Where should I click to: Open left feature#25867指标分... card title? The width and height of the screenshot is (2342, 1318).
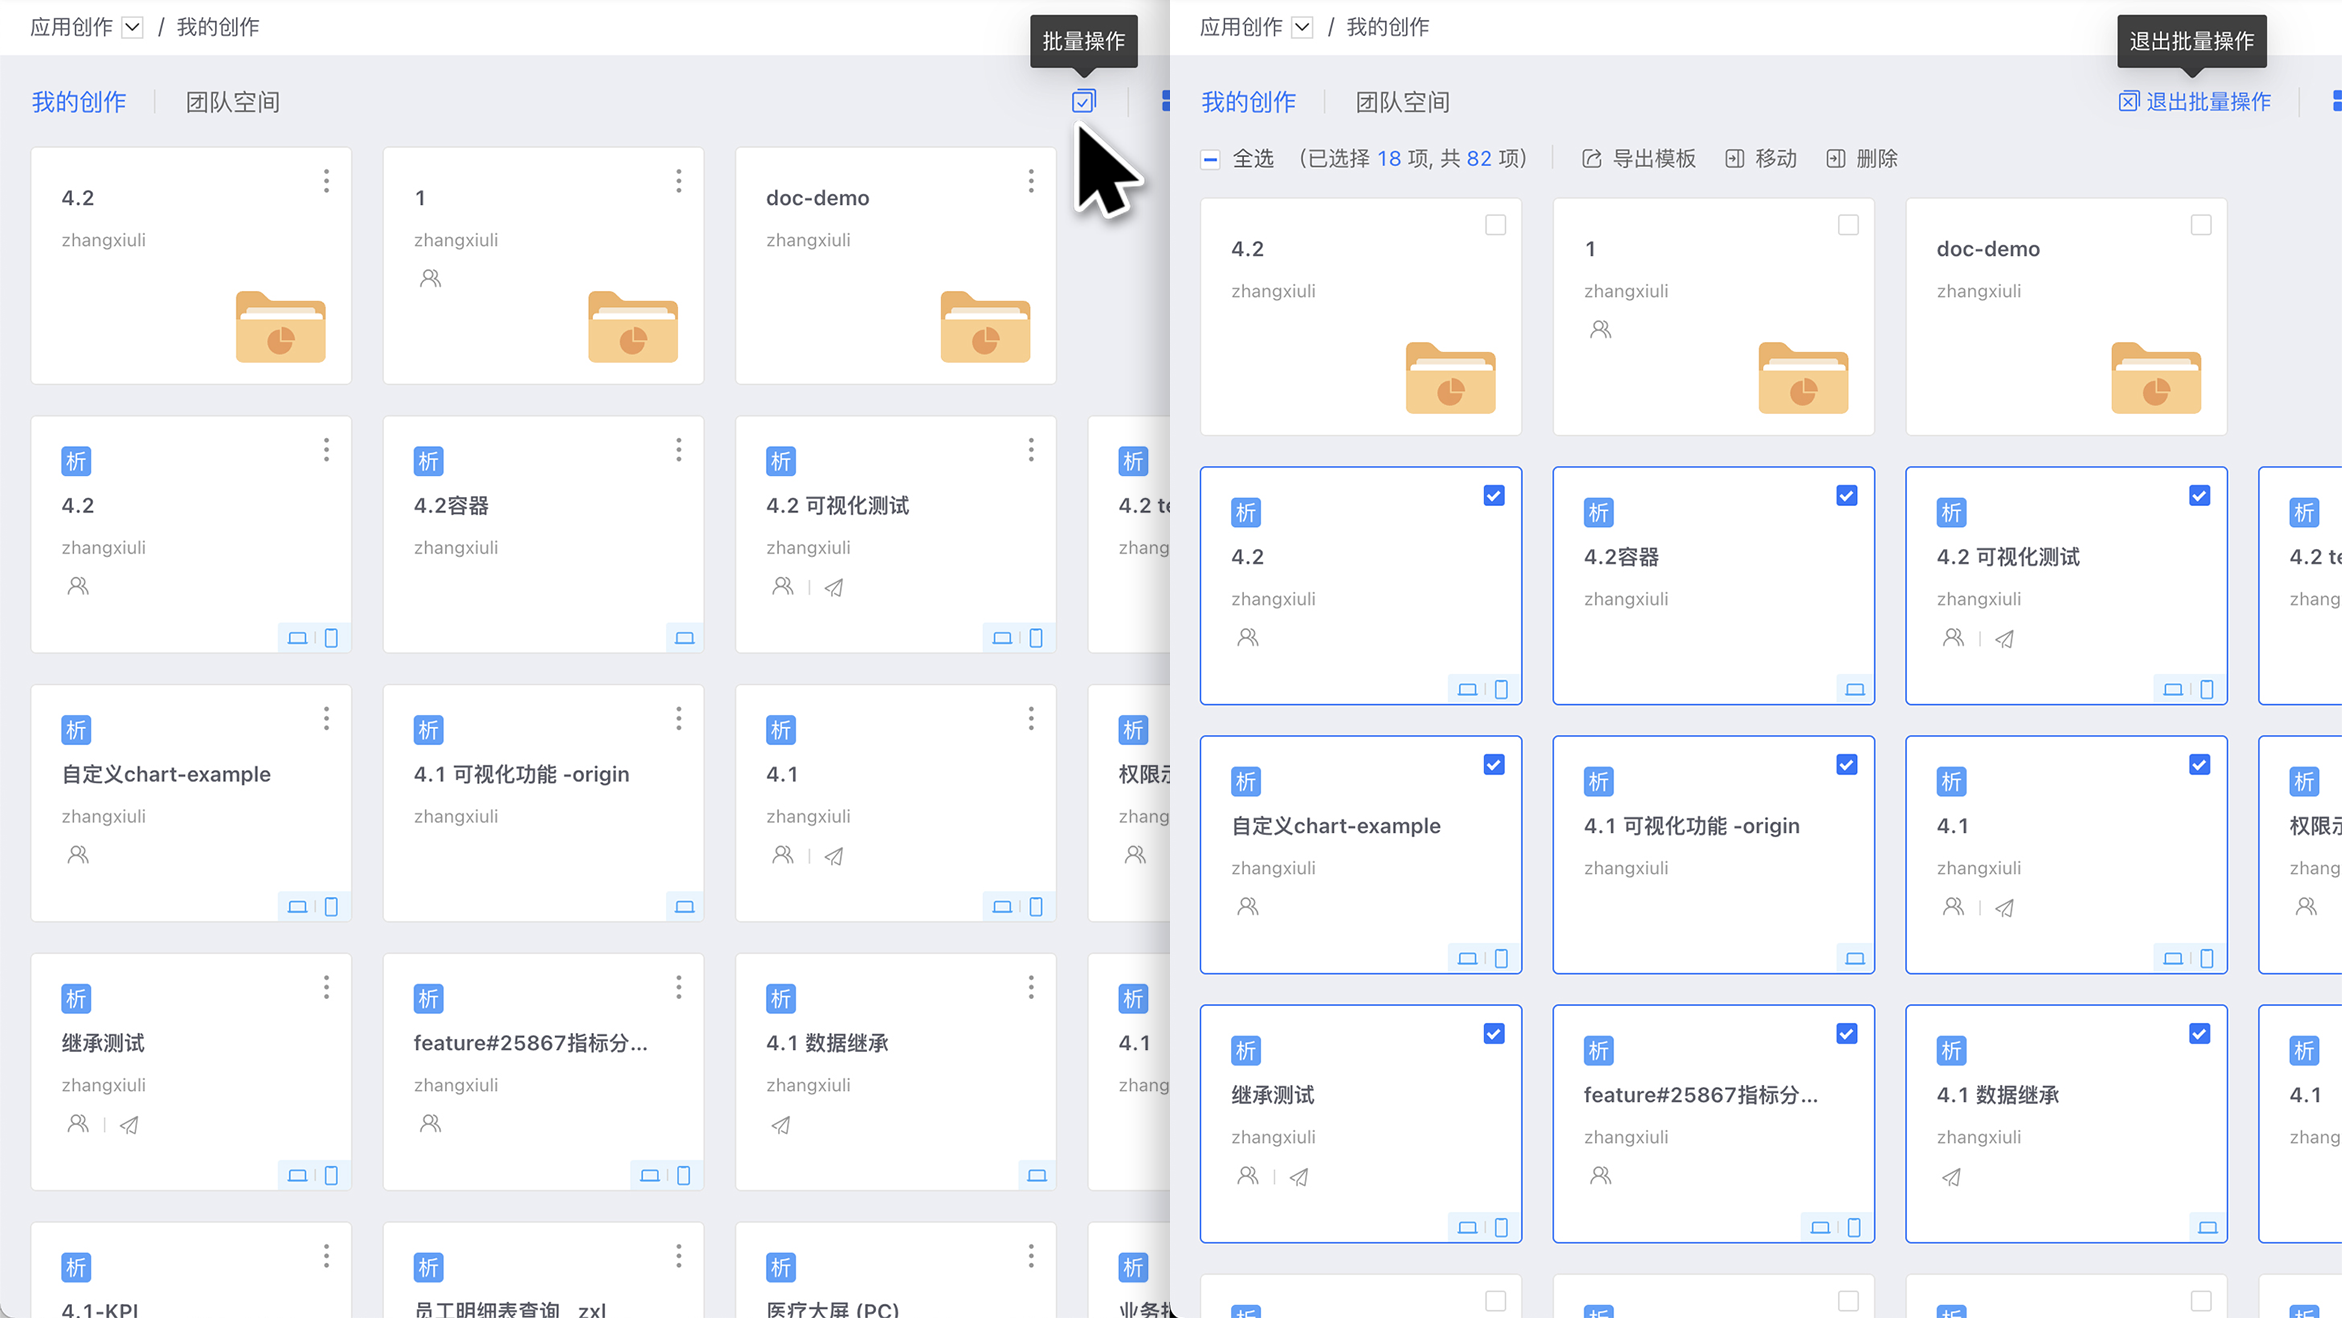pos(531,1043)
